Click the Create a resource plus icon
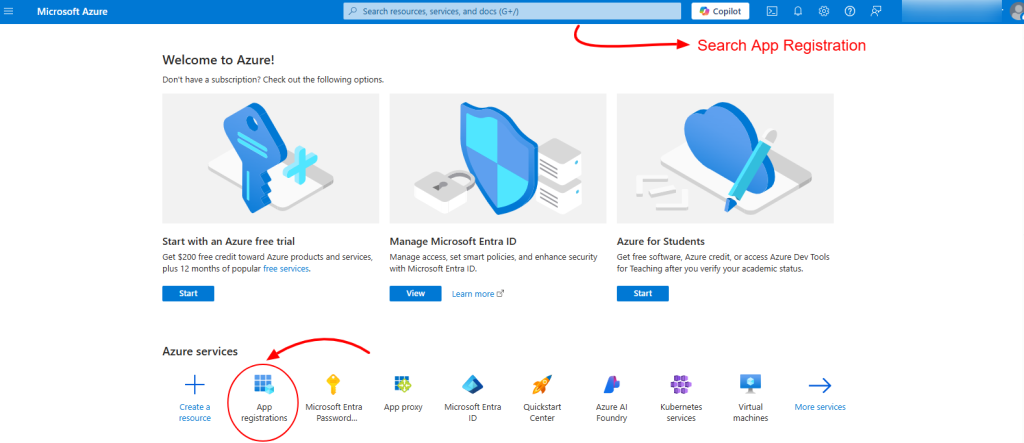 (195, 385)
